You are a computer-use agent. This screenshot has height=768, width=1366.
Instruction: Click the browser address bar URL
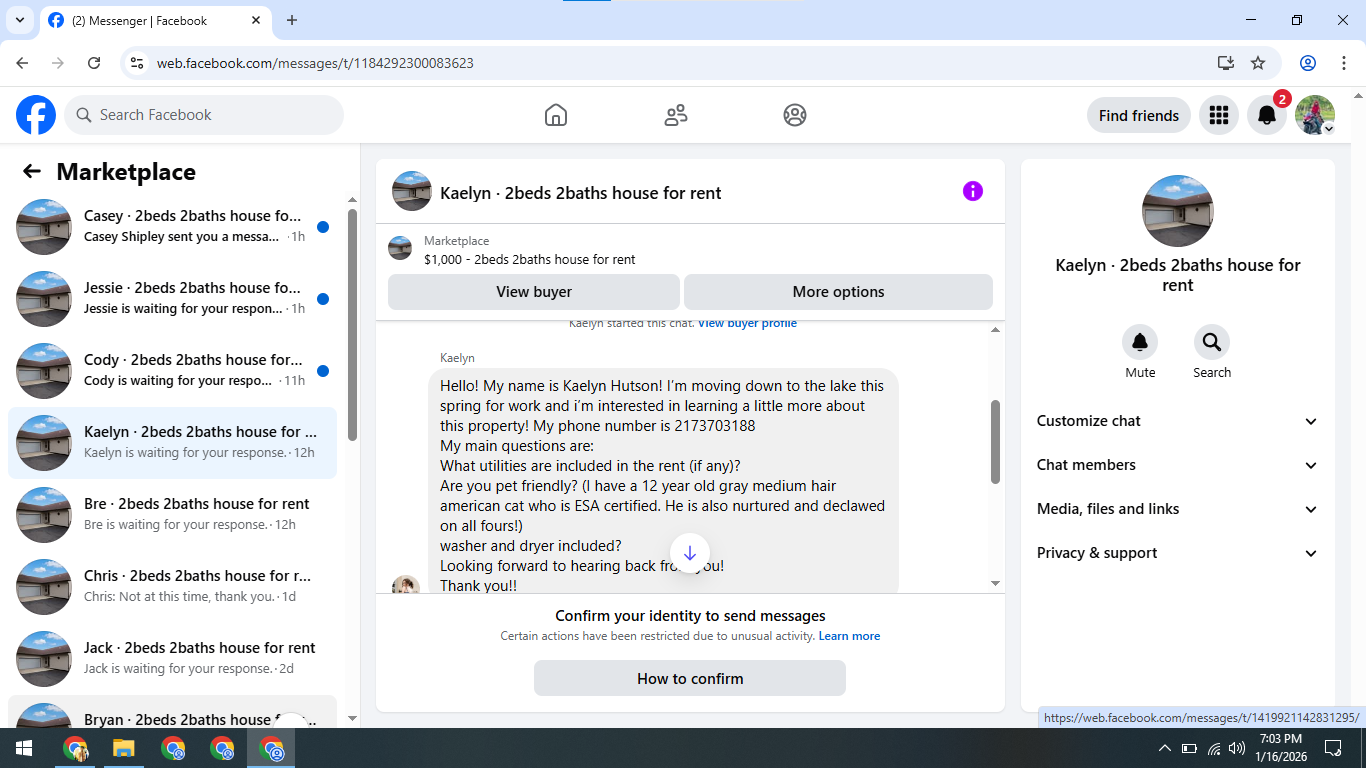point(315,63)
